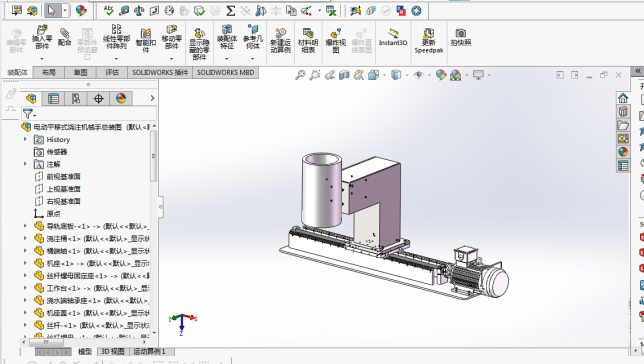Open the PropertyManager tab in left panel
Viewport: 644px width, 364px height.
pos(53,98)
